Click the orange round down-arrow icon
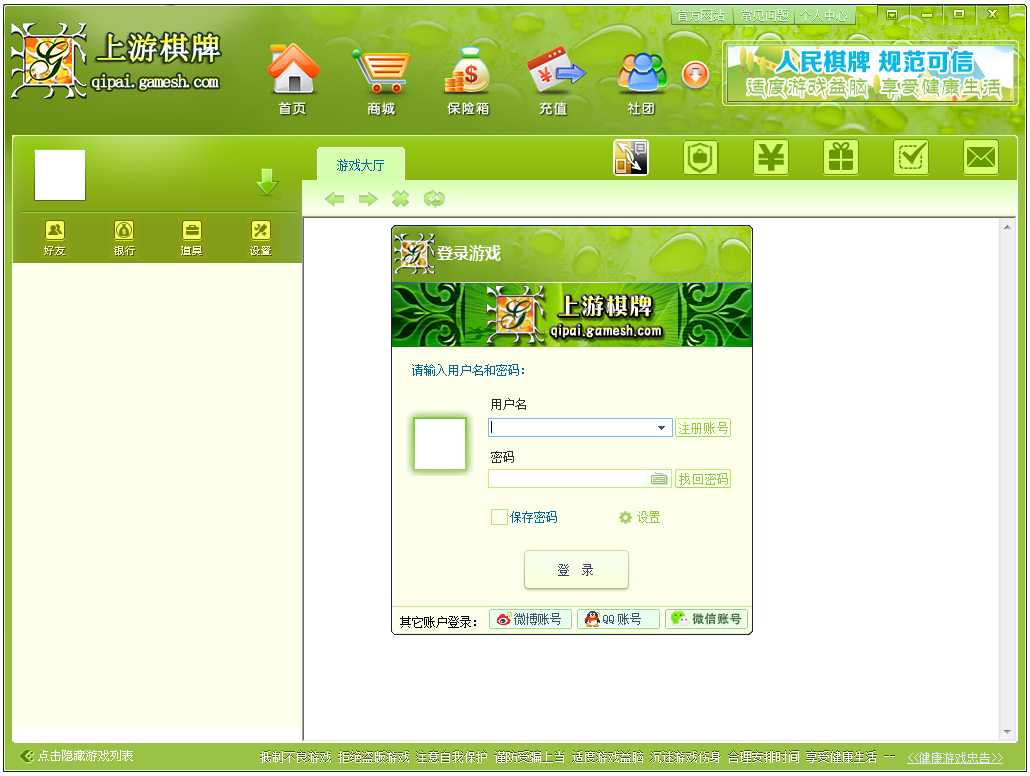This screenshot has width=1030, height=776. pyautogui.click(x=695, y=74)
